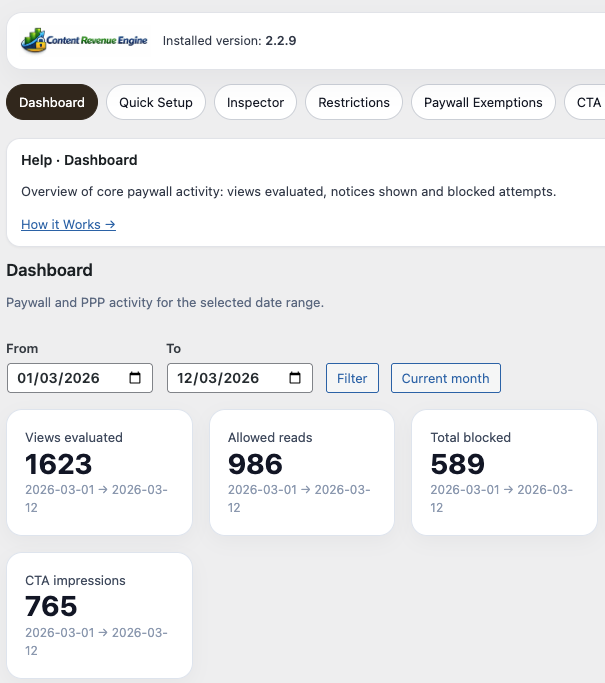The height and width of the screenshot is (683, 605).
Task: Follow the How it Works link
Action: point(68,225)
